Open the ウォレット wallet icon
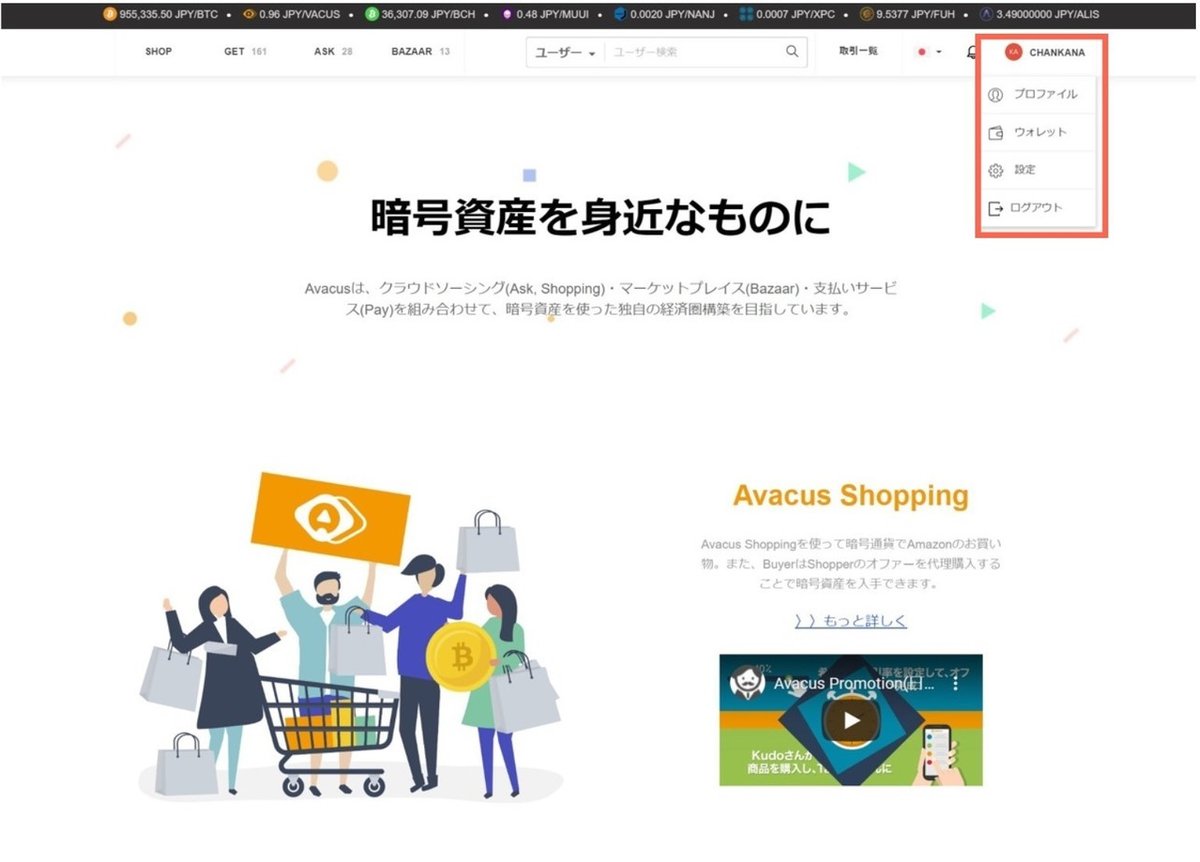 click(x=996, y=133)
